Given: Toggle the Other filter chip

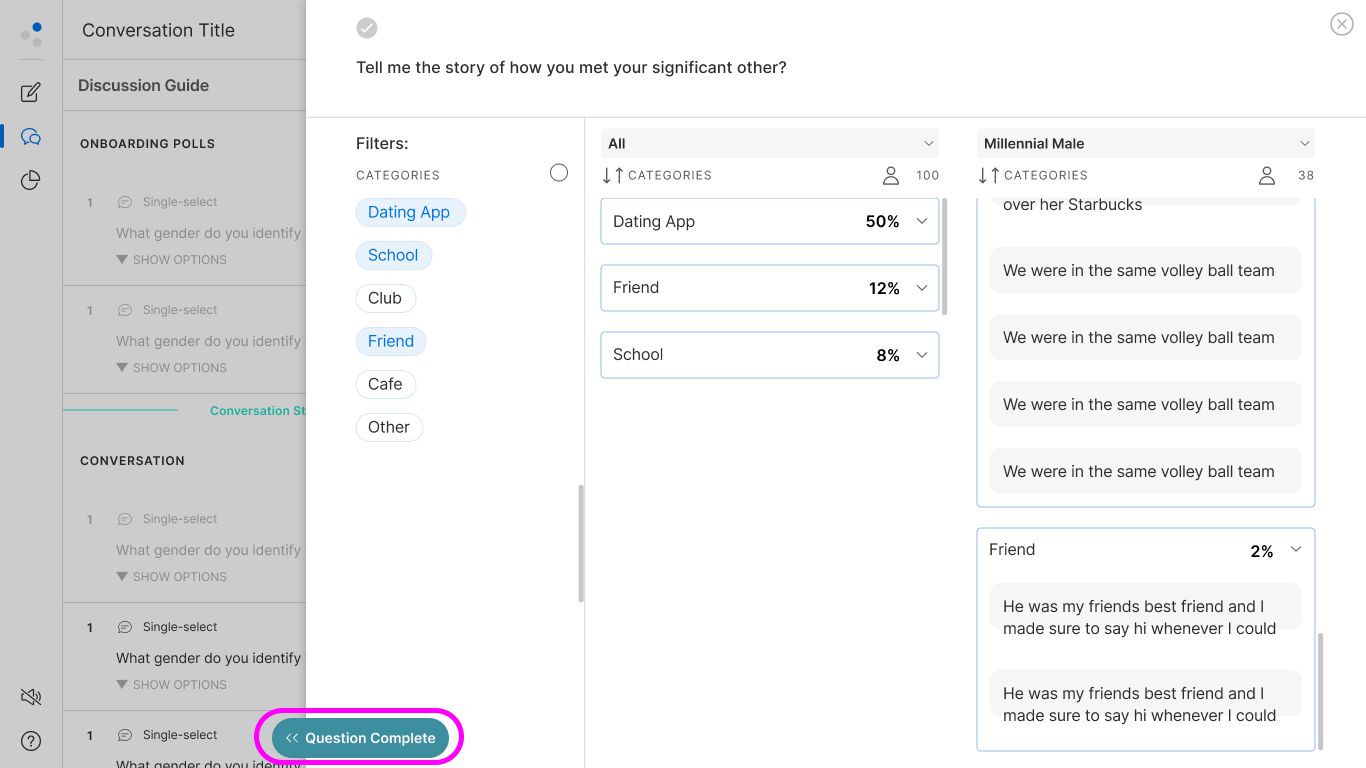Looking at the screenshot, I should coord(389,427).
